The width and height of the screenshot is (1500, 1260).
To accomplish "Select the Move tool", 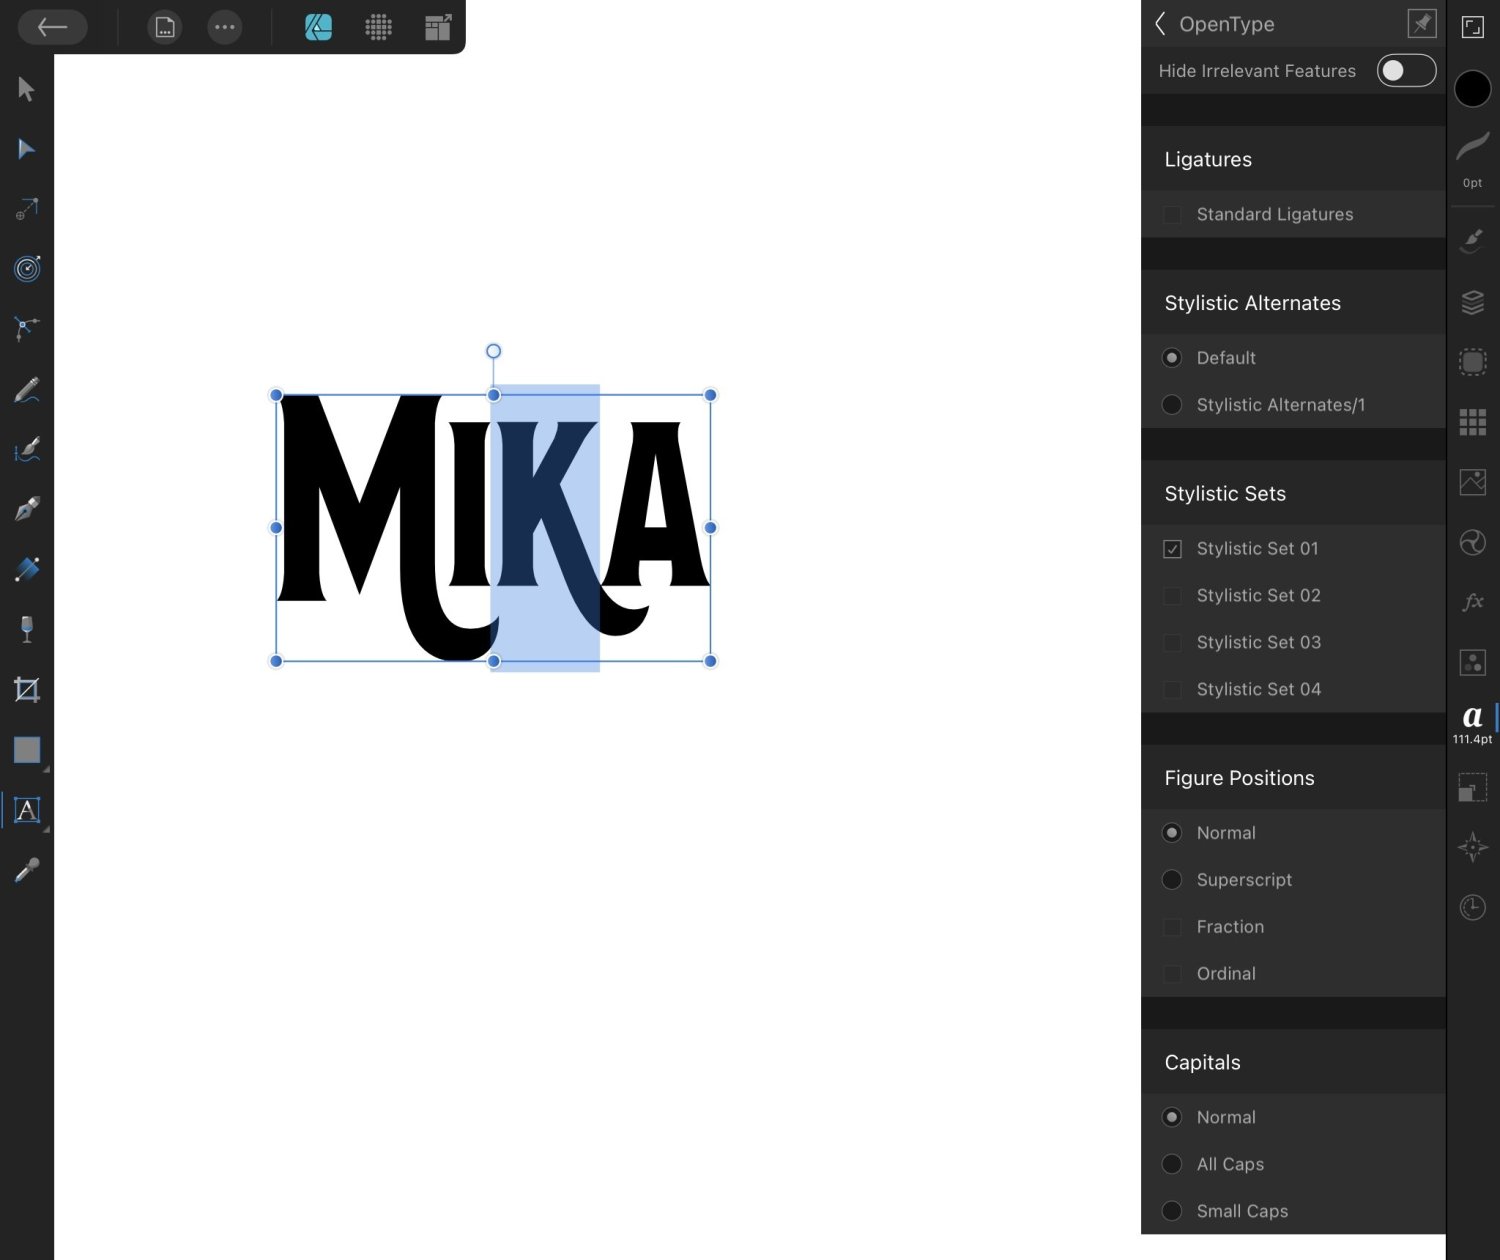I will tap(27, 89).
